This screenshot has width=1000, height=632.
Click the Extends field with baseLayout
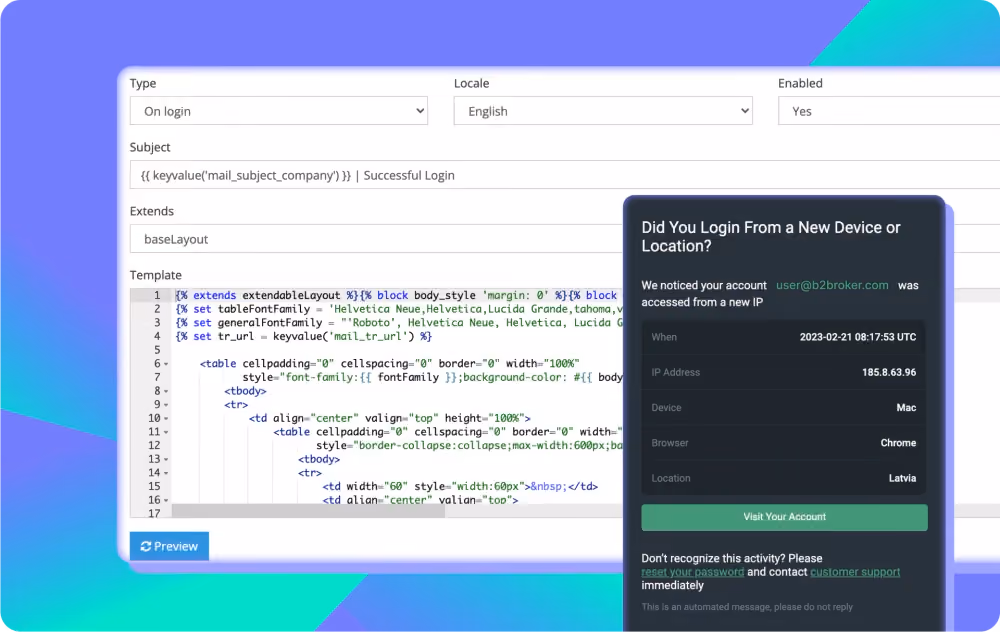[376, 239]
